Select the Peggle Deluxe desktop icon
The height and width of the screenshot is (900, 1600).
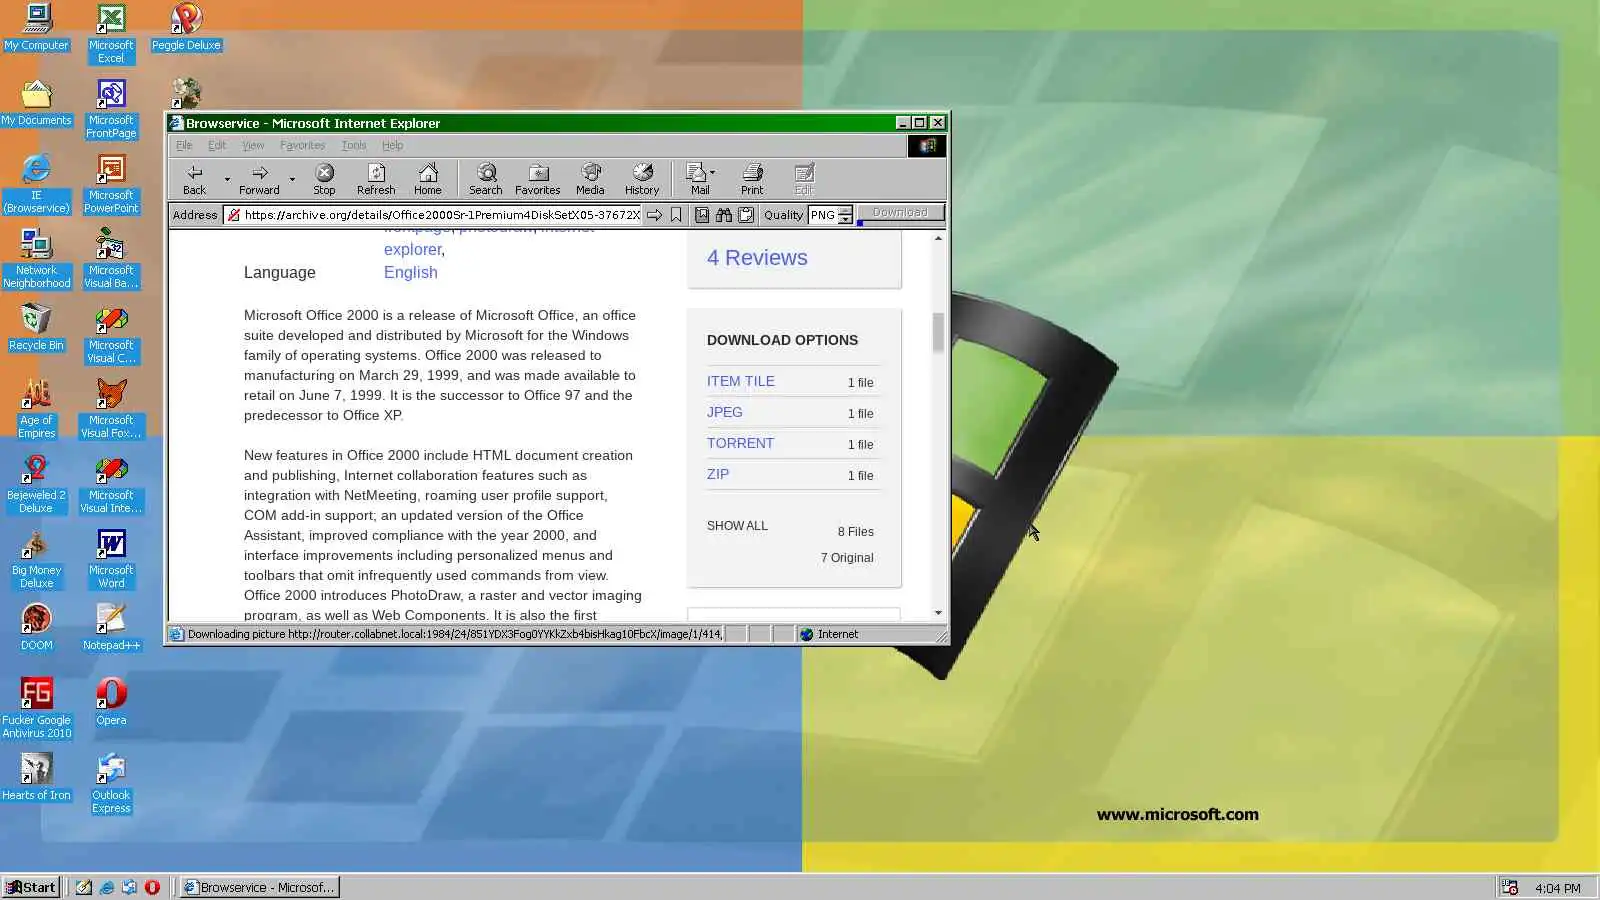[x=186, y=28]
